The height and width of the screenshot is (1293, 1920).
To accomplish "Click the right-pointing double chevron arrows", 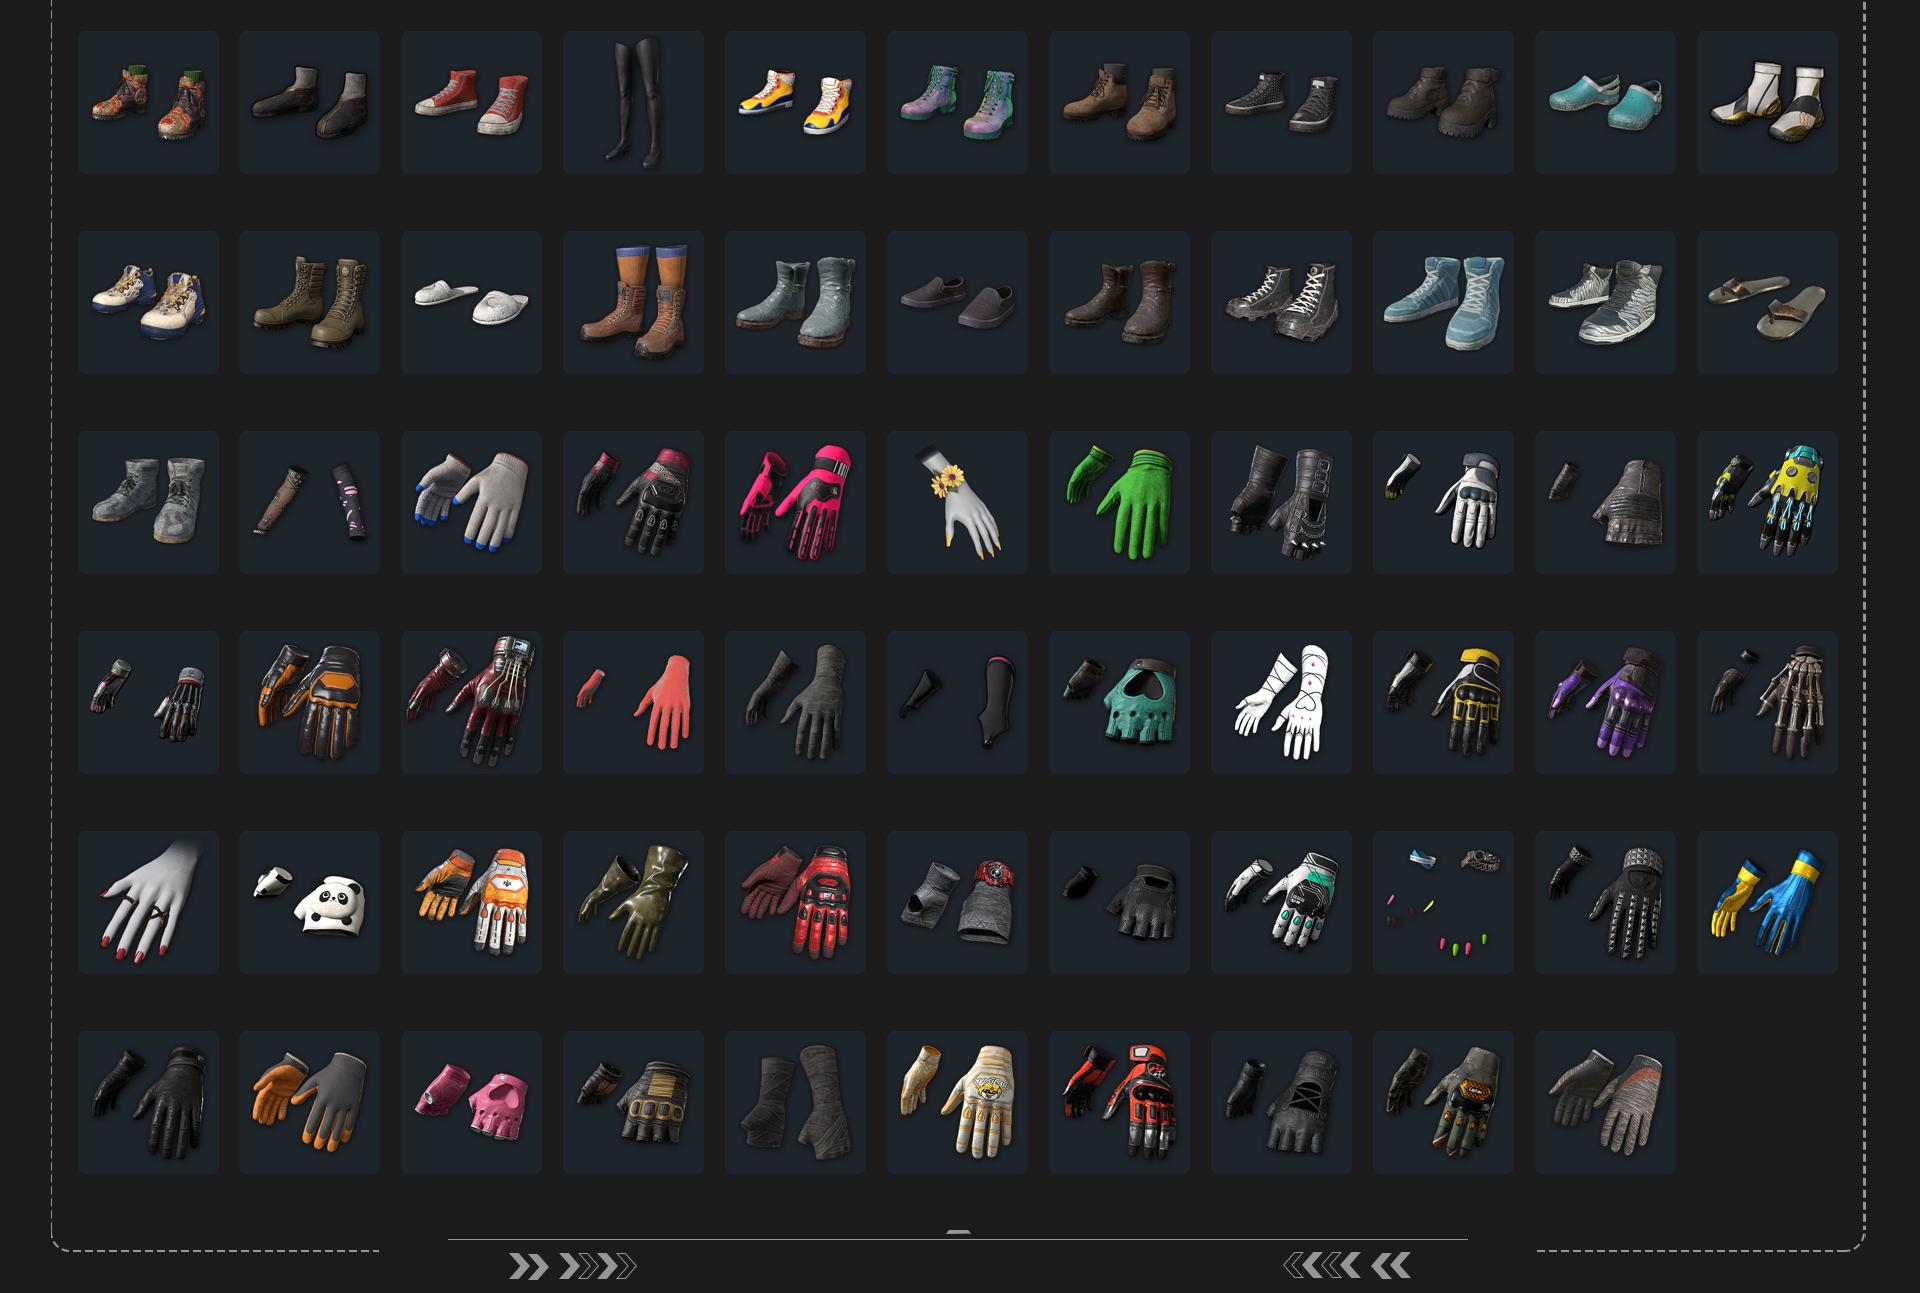I will [x=572, y=1267].
